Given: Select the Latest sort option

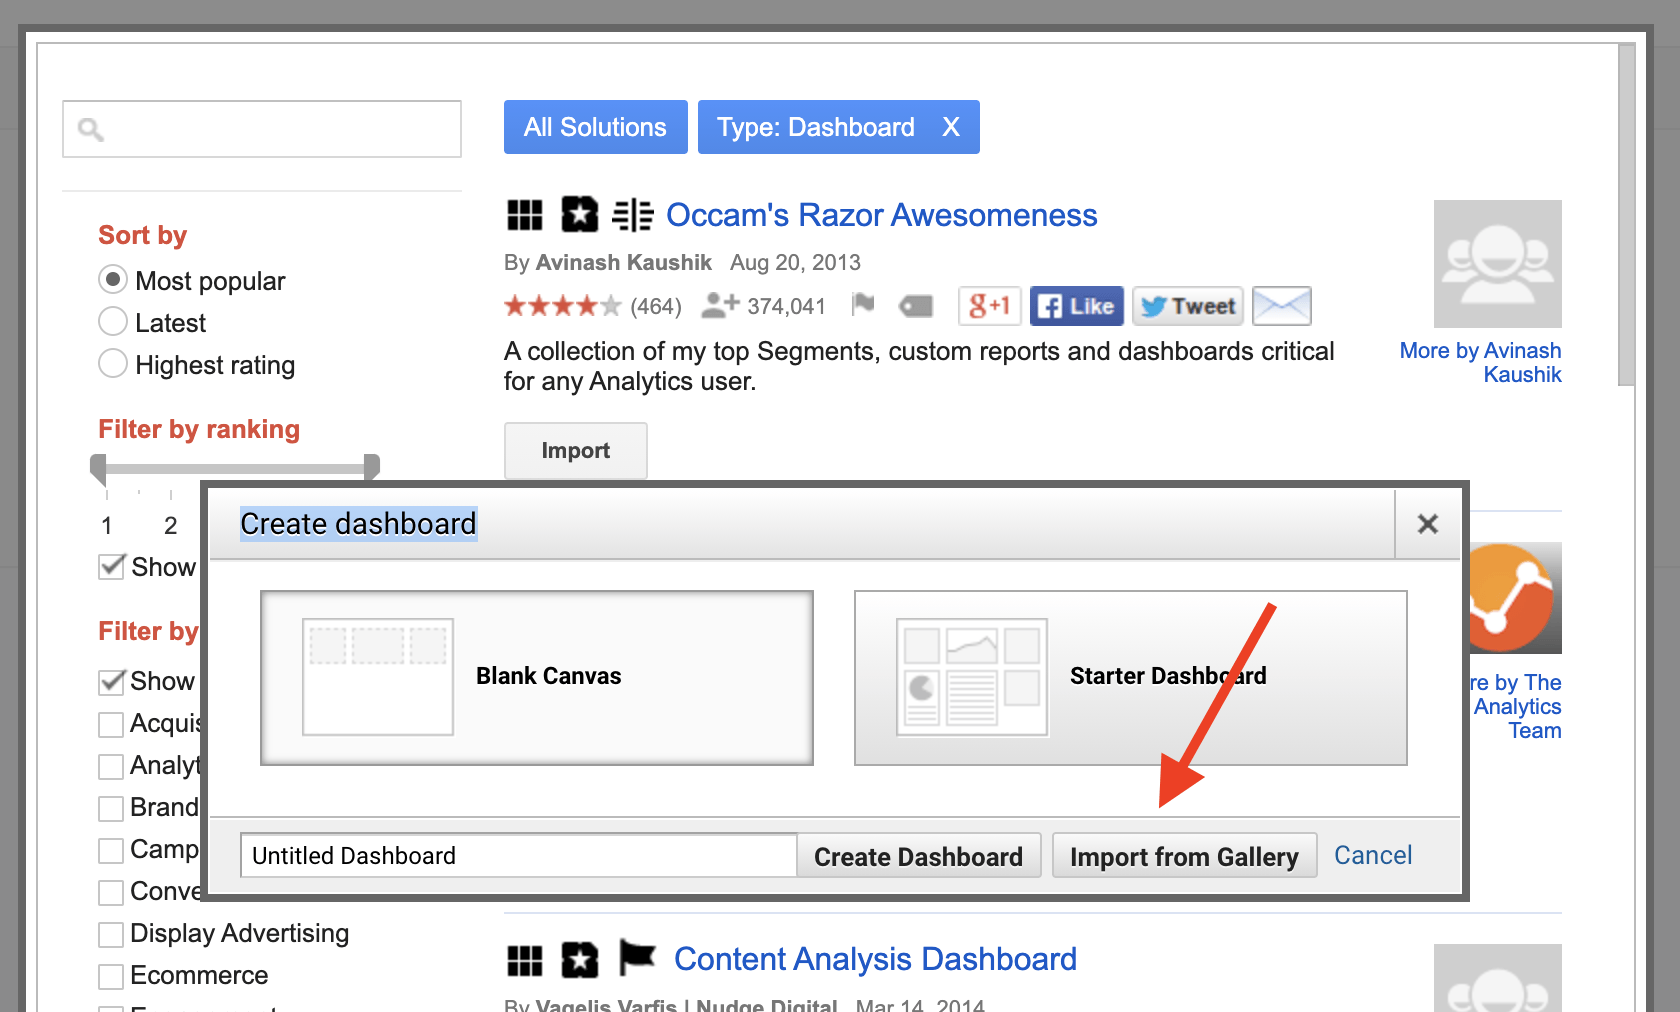Looking at the screenshot, I should (x=113, y=321).
